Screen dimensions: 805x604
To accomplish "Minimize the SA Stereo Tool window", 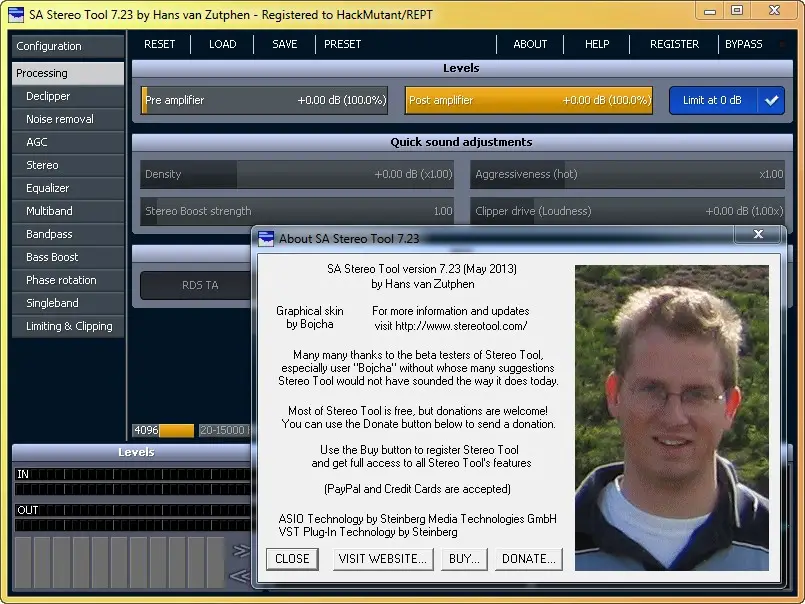I will point(710,10).
